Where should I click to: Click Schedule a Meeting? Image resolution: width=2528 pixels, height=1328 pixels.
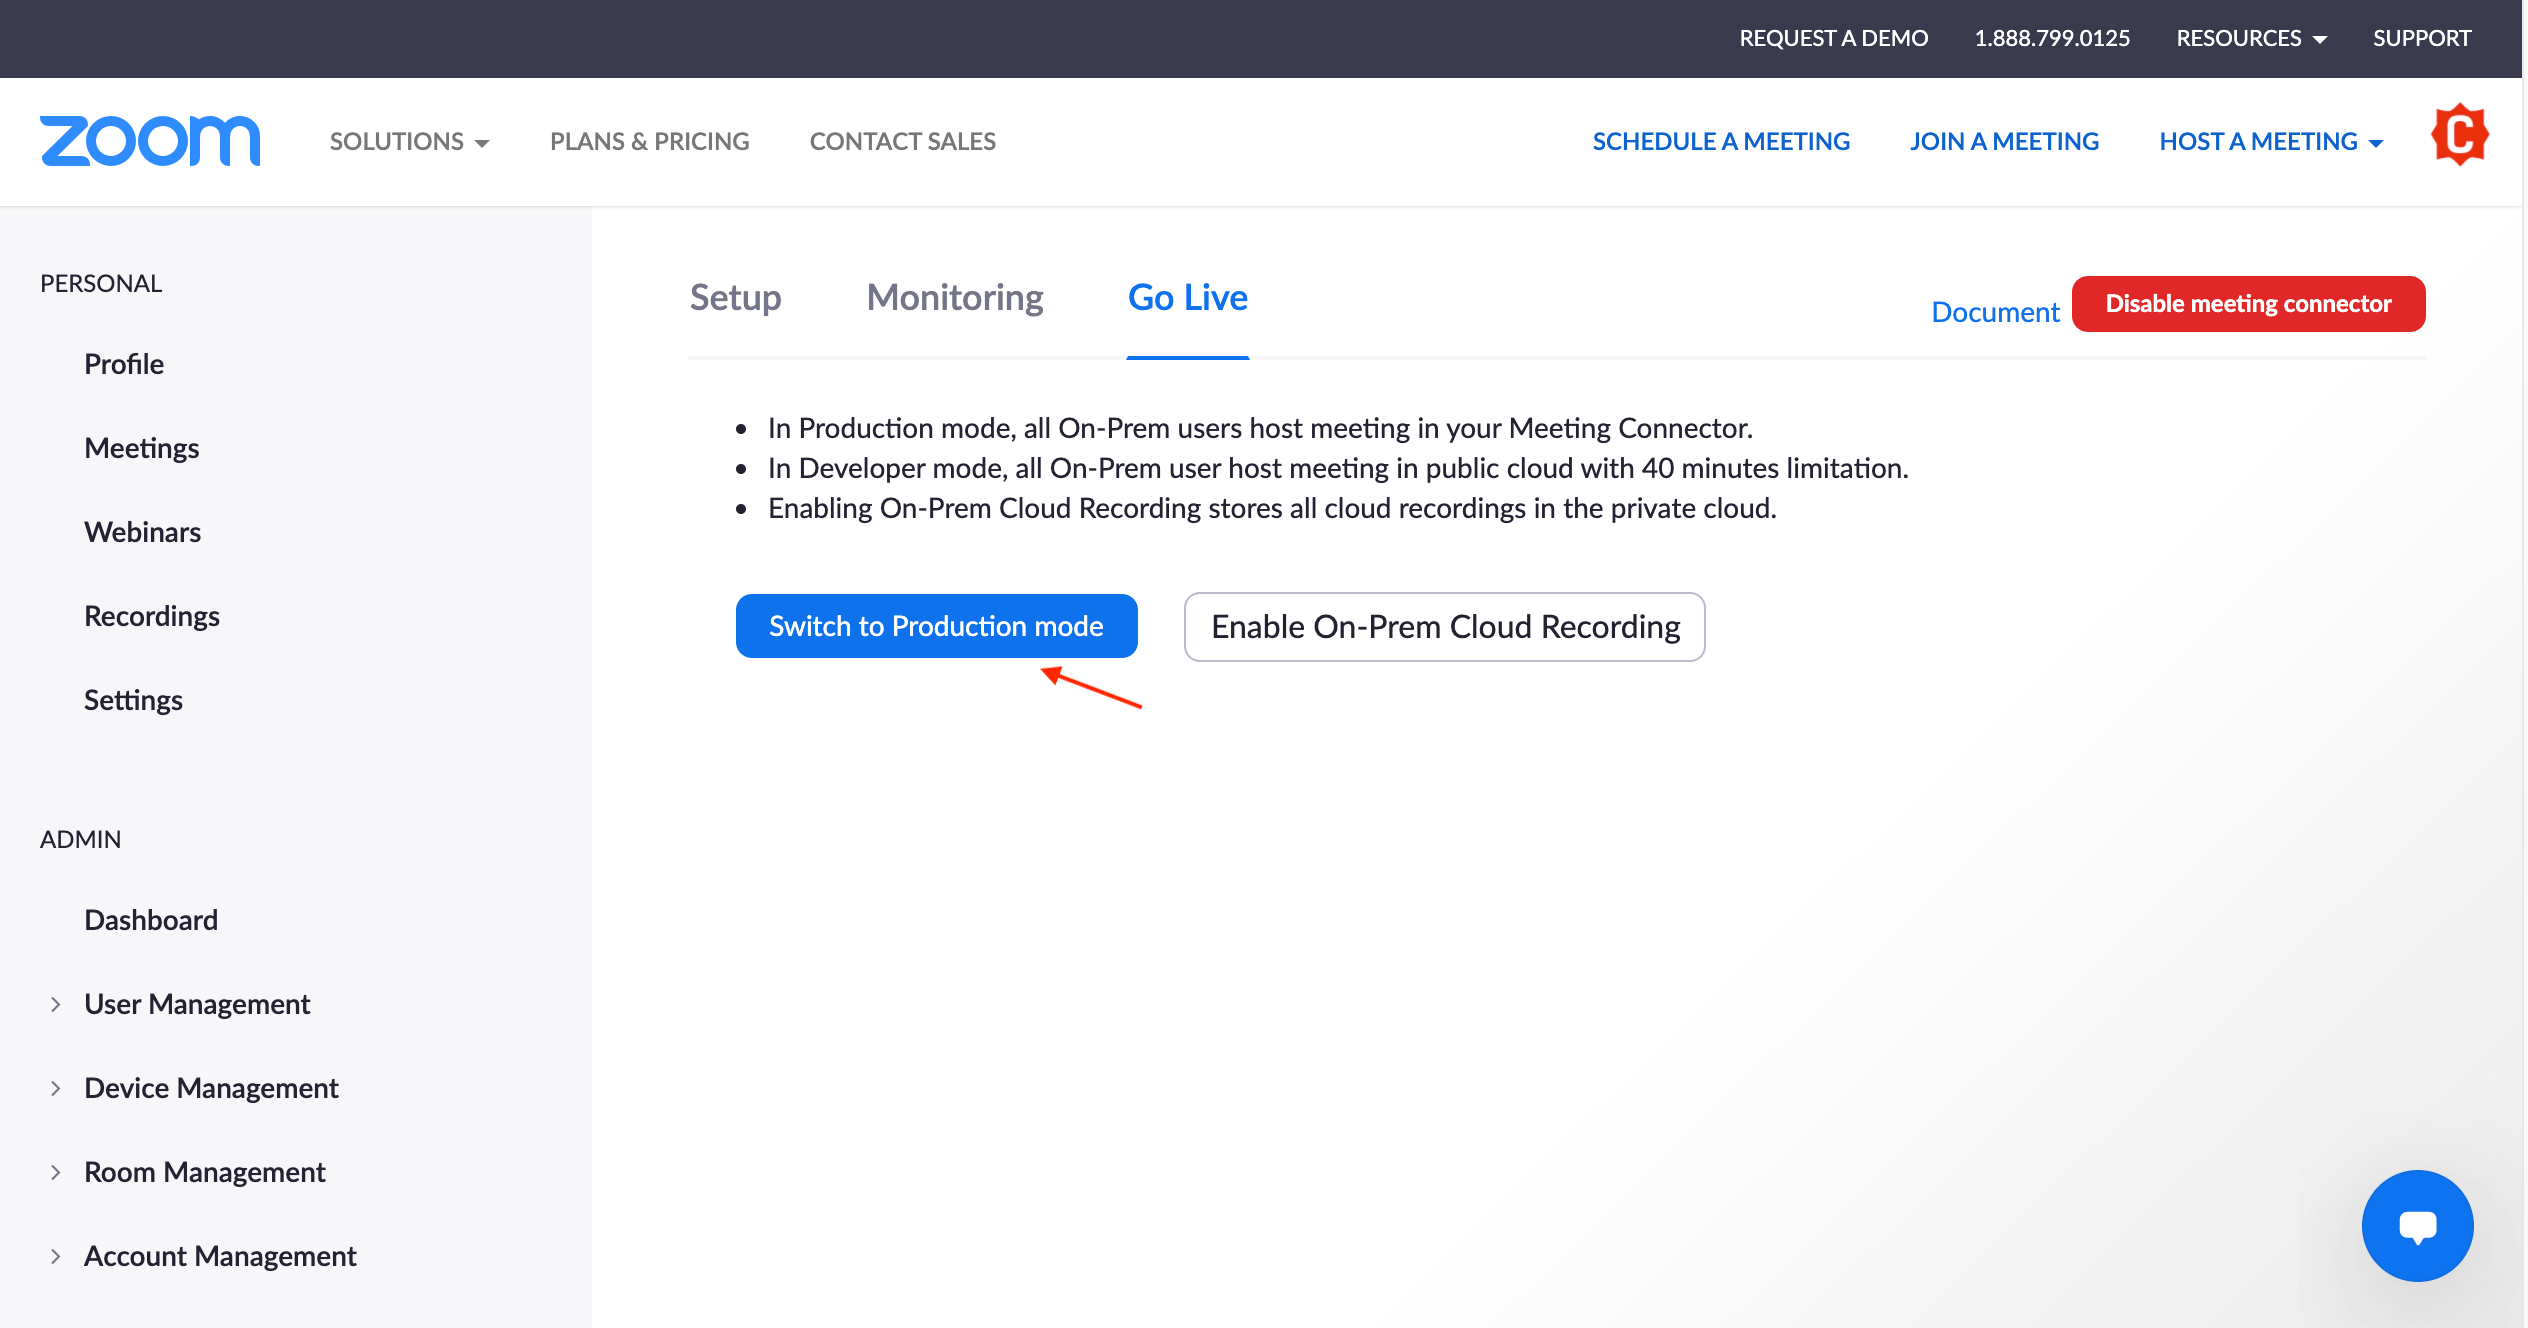pyautogui.click(x=1721, y=141)
